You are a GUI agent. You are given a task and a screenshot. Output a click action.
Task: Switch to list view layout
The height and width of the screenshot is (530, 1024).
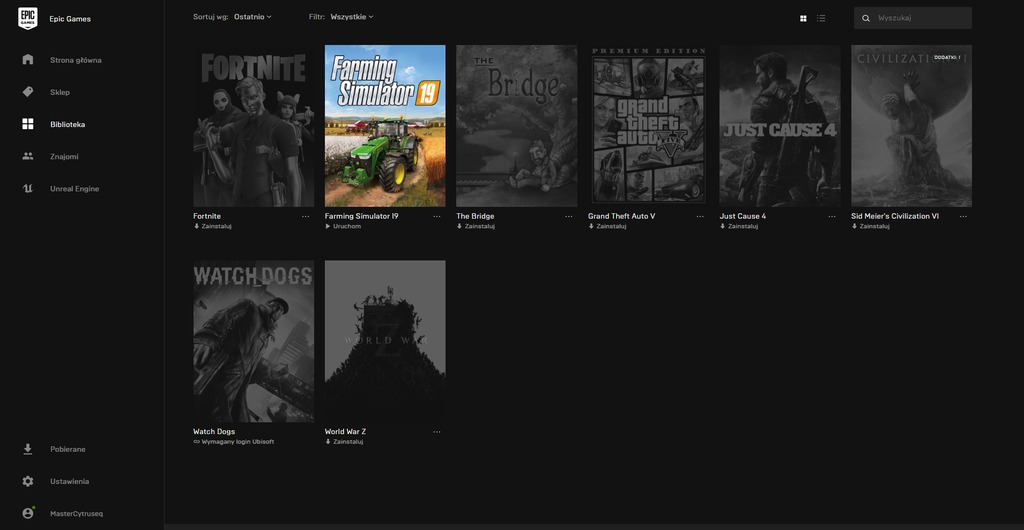(x=822, y=18)
